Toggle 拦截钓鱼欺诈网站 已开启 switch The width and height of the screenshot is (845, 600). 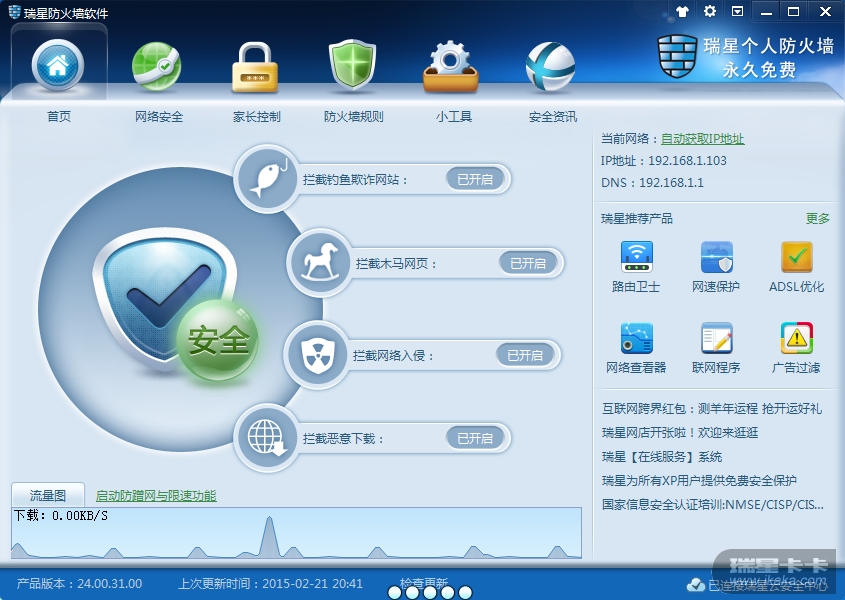coord(475,179)
